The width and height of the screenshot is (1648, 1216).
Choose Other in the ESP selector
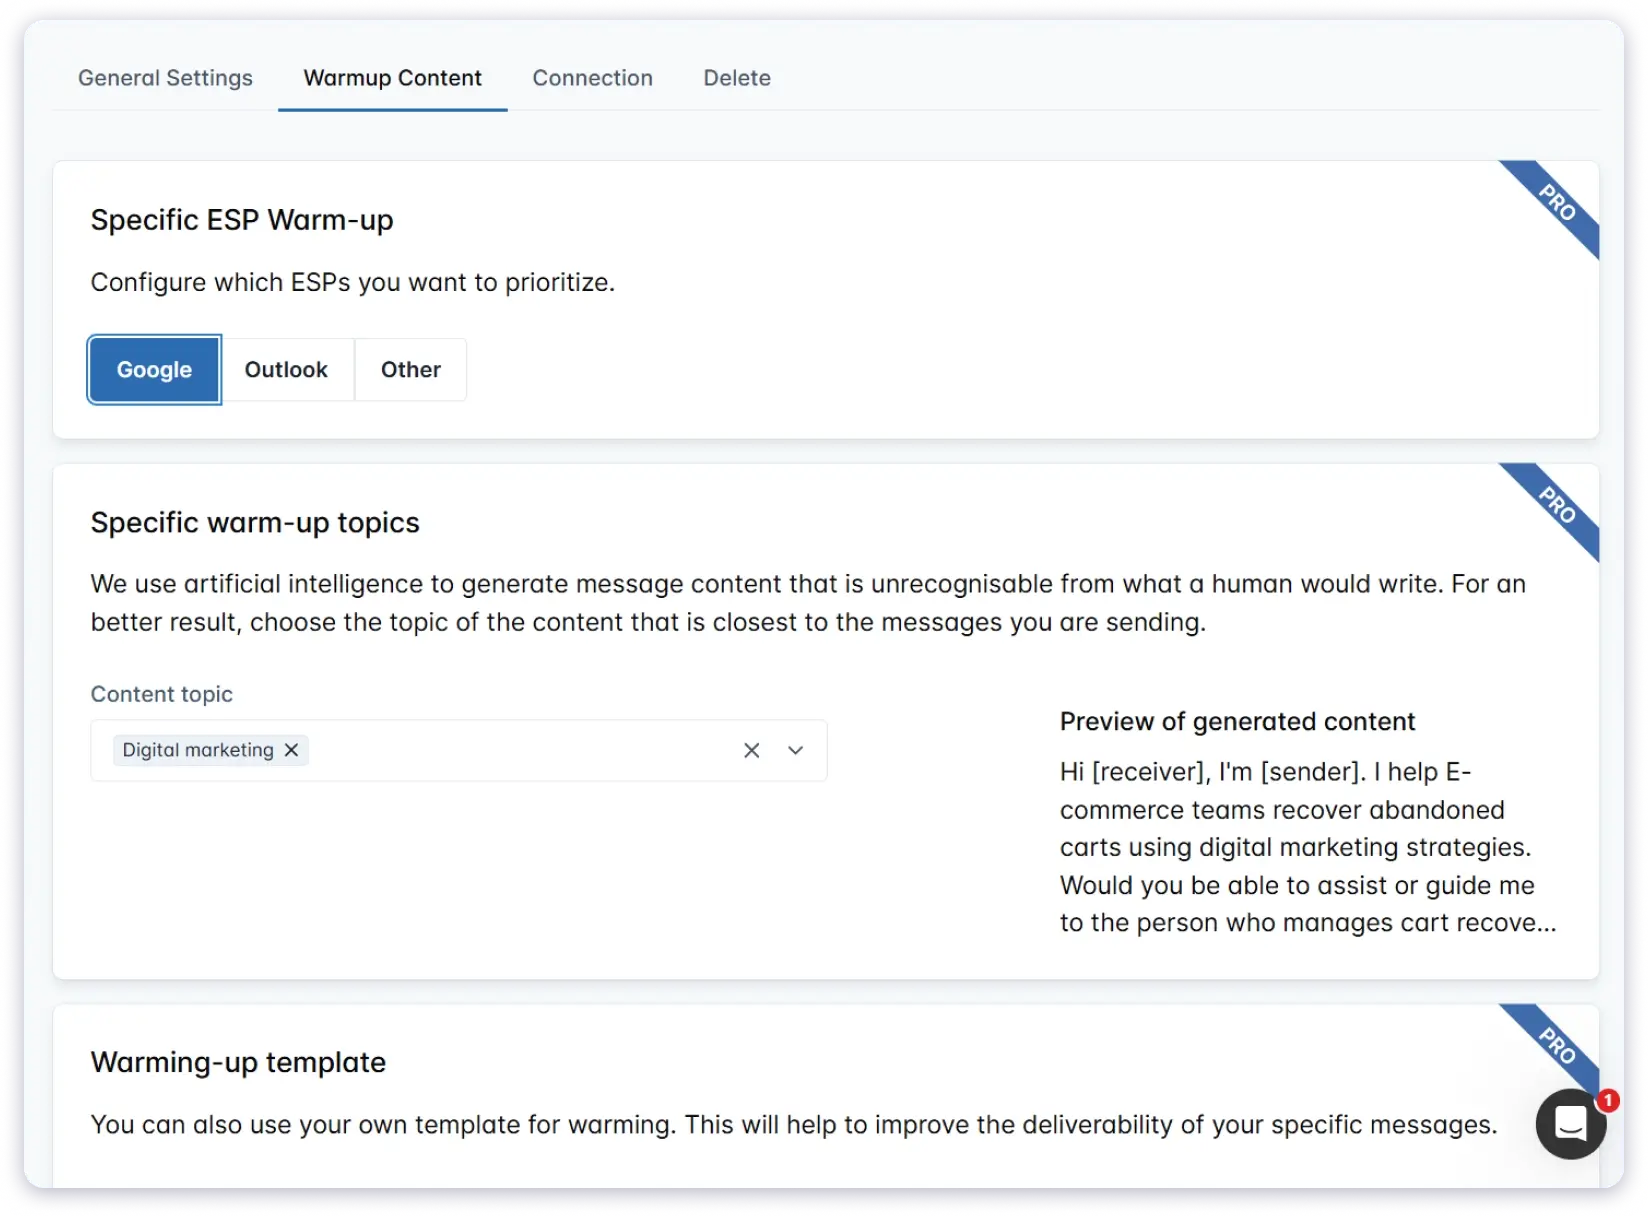410,369
